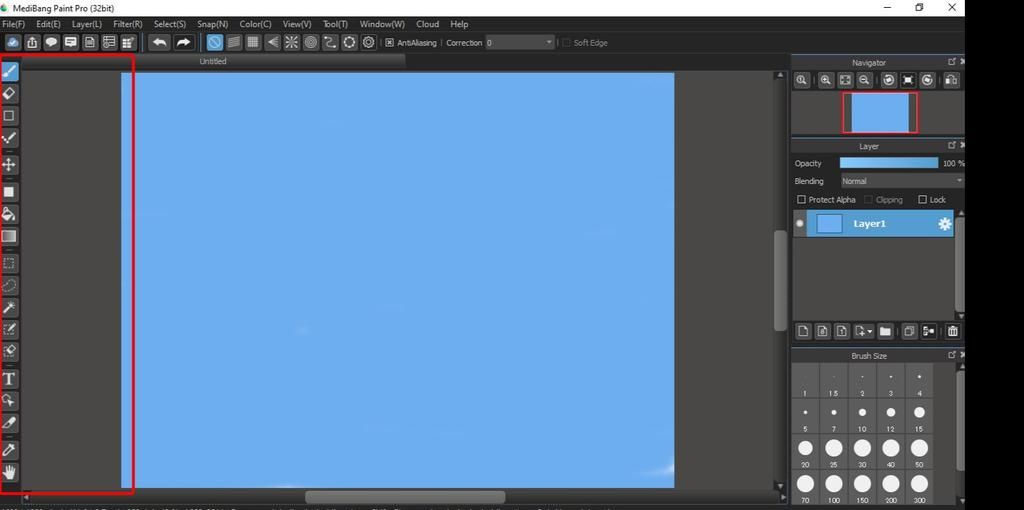This screenshot has height=510, width=1024.
Task: Undock the Layer panel
Action: coord(952,146)
